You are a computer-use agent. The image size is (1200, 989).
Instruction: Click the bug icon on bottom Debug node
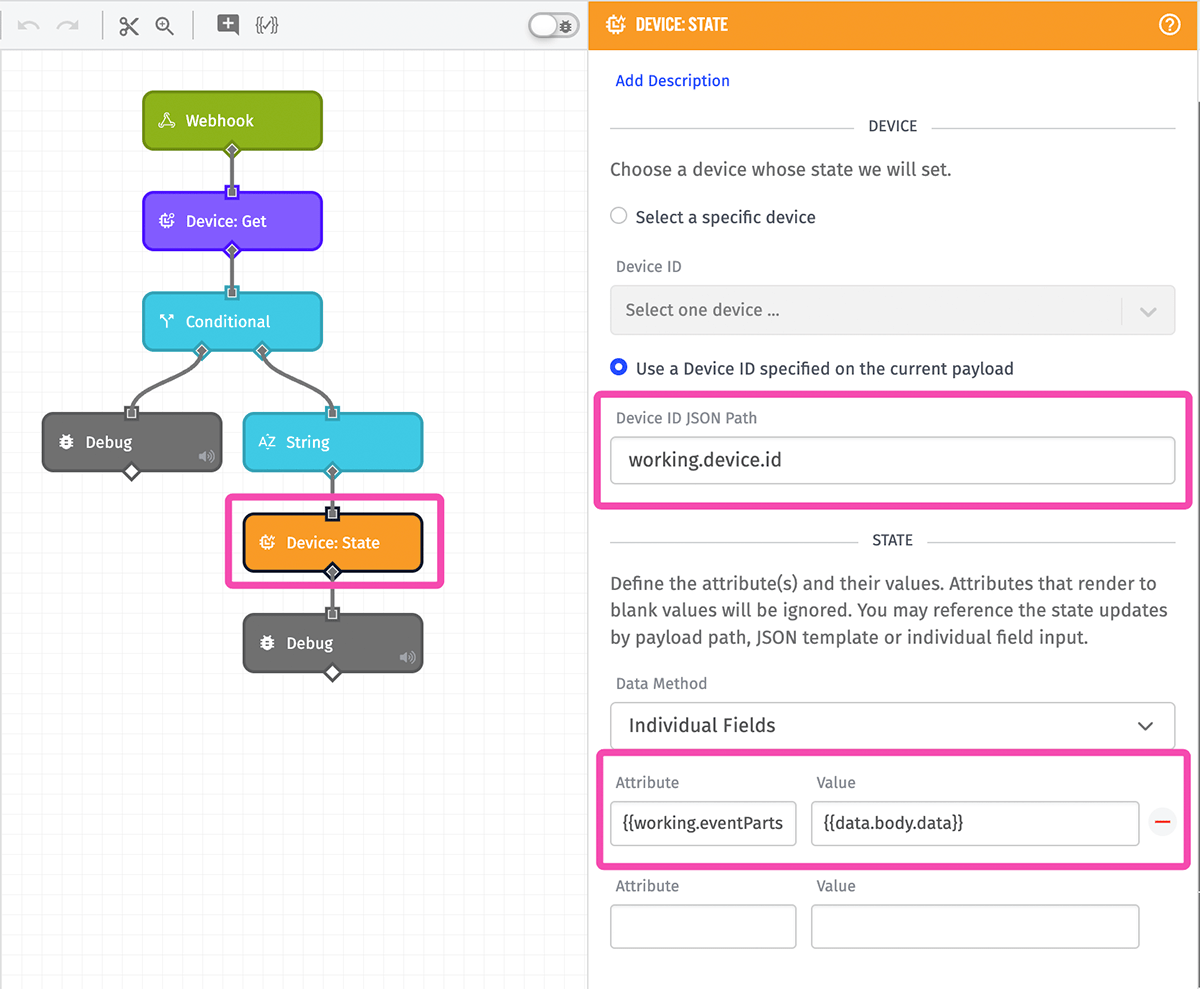(x=268, y=643)
